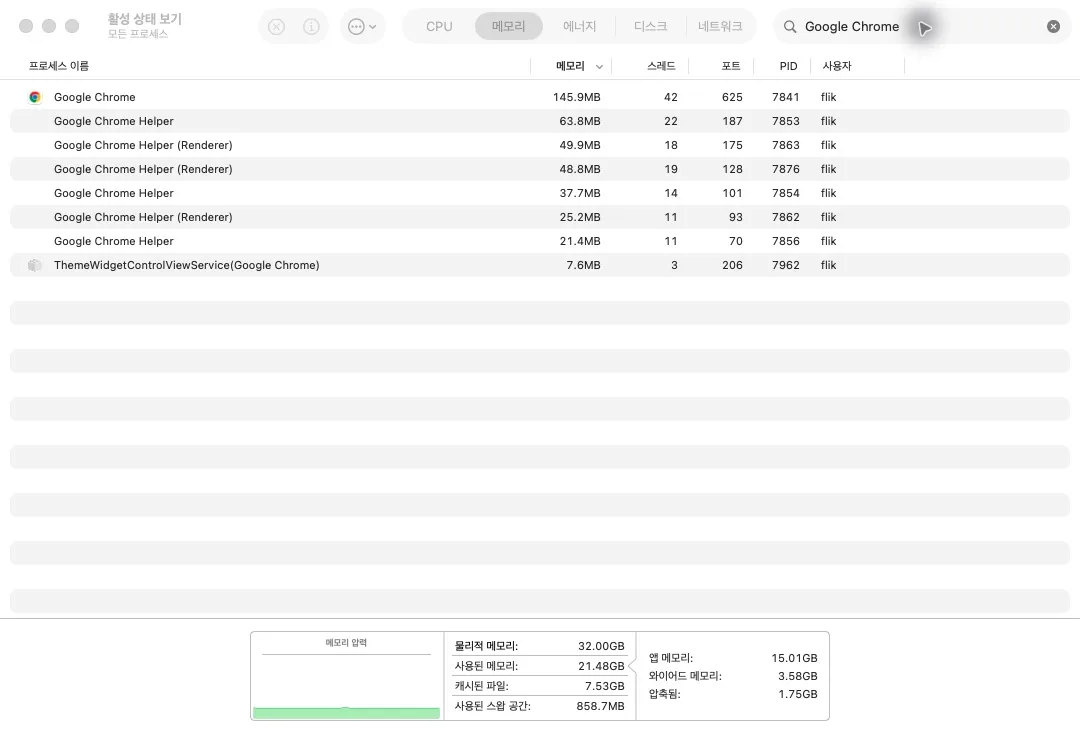The width and height of the screenshot is (1080, 735).
Task: Switch to the 에너지 tab
Action: 579,27
